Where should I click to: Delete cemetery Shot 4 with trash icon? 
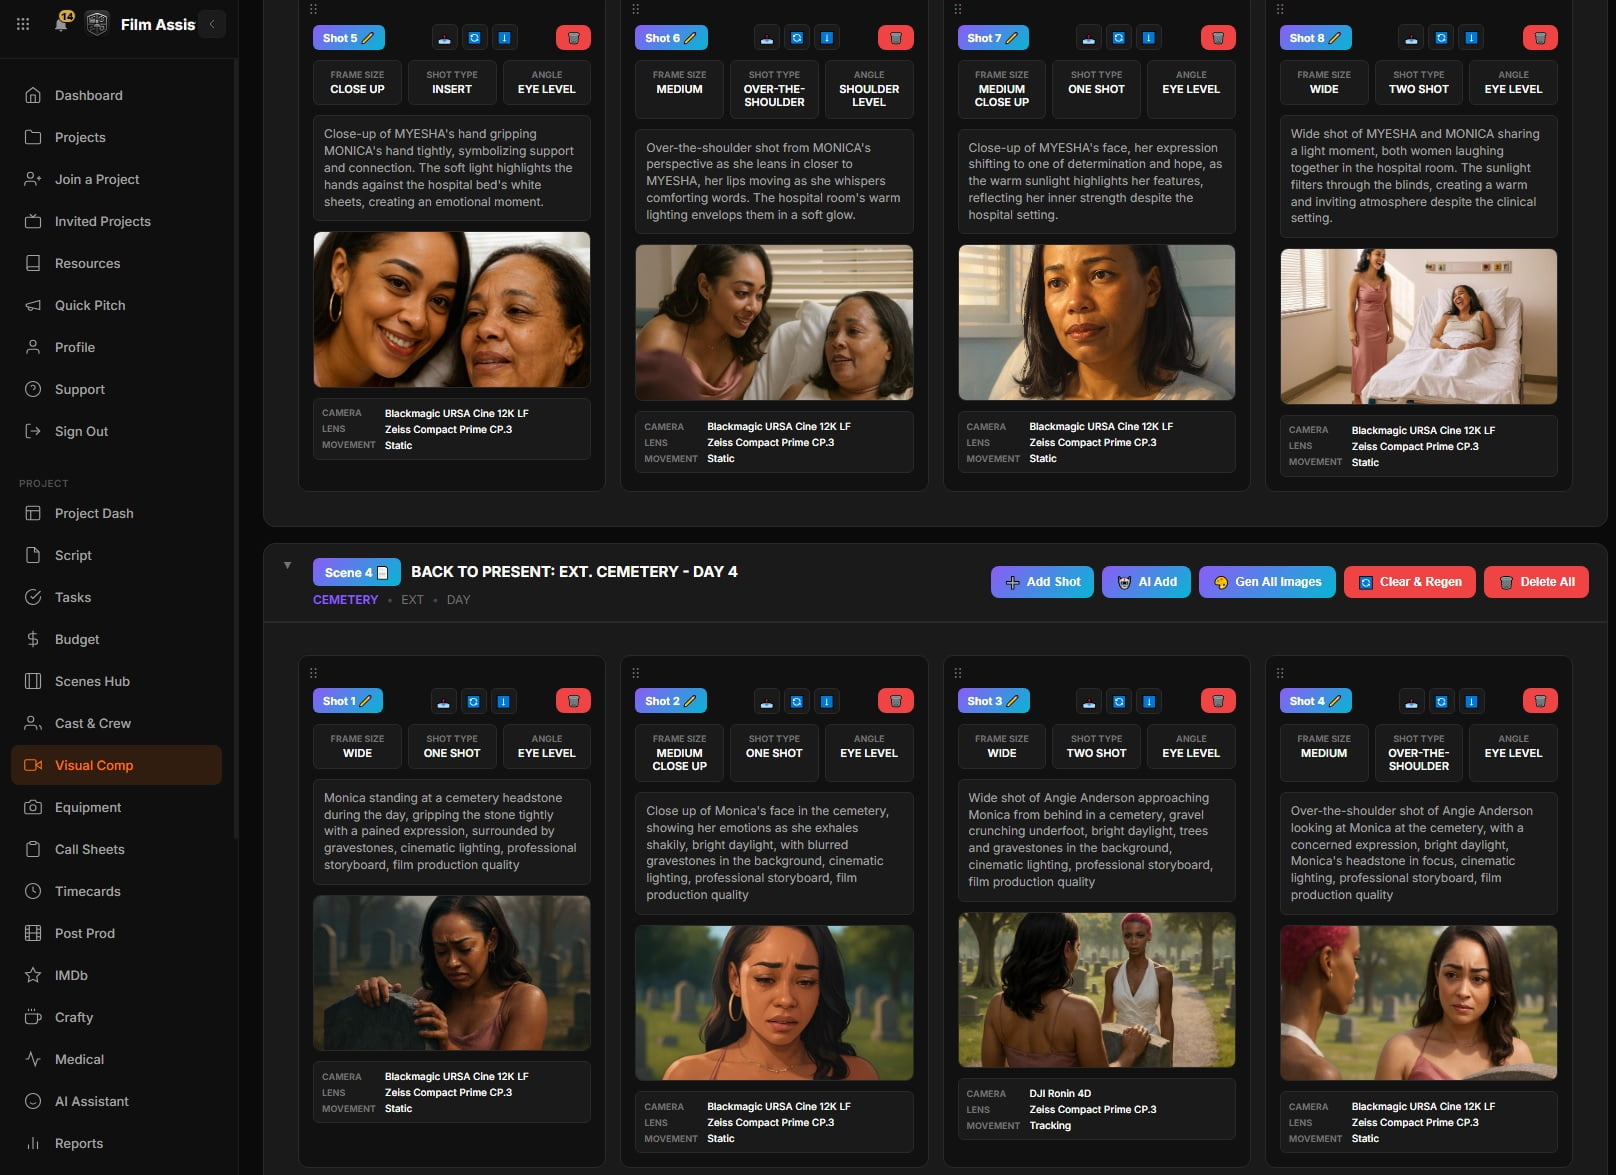tap(1540, 702)
